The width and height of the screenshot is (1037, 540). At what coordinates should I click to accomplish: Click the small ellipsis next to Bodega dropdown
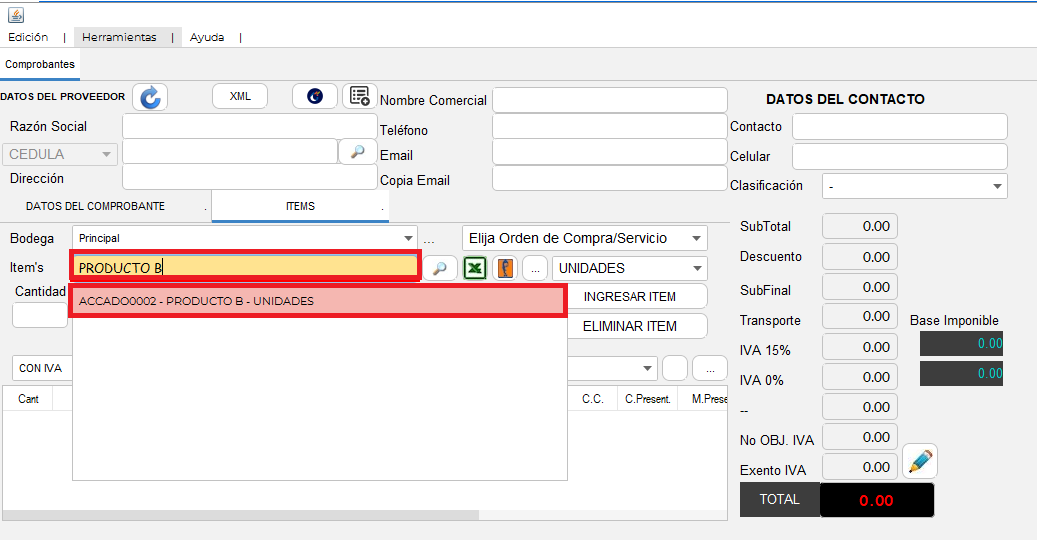tap(429, 239)
